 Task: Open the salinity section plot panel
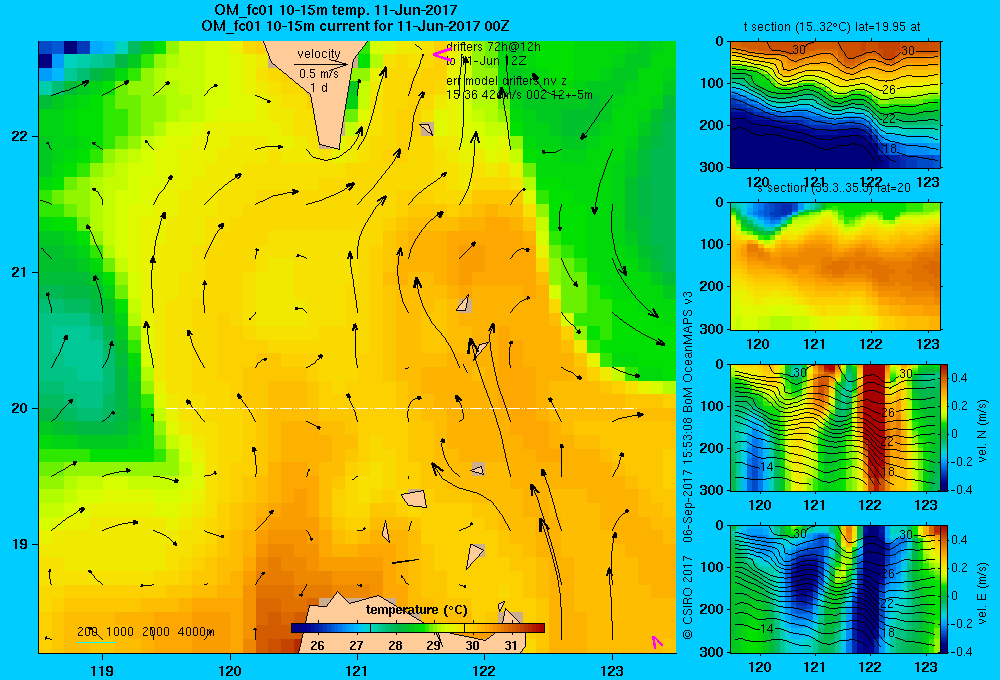[x=835, y=266]
